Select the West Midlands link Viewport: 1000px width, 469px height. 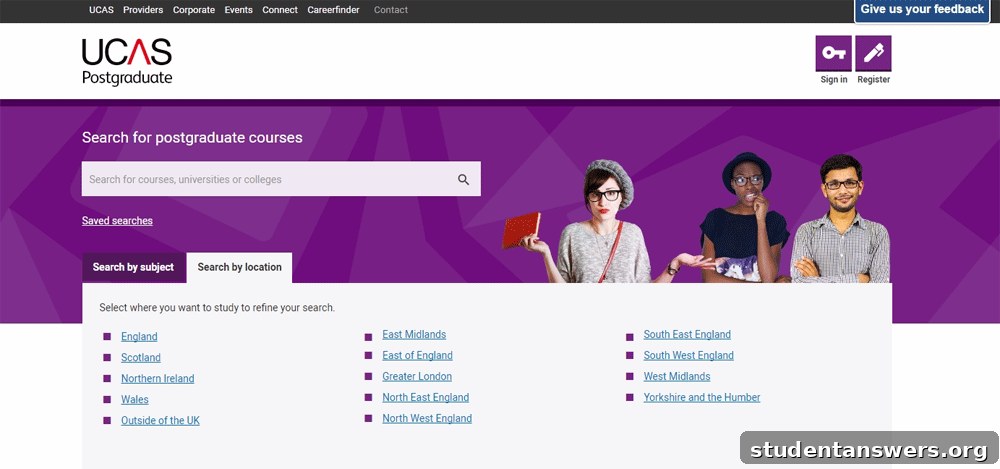pyautogui.click(x=677, y=377)
